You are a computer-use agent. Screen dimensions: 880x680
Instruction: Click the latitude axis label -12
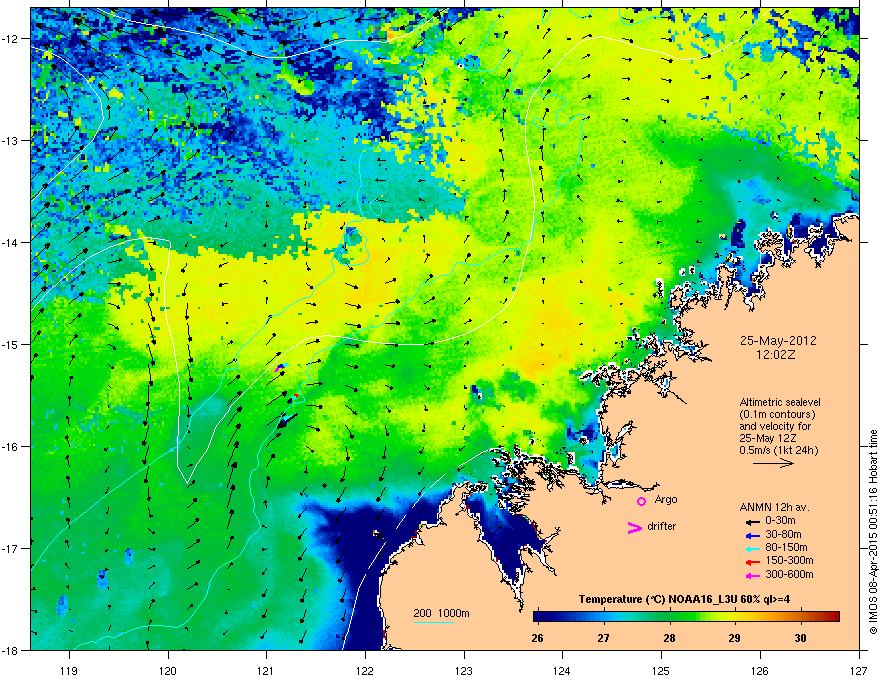click(10, 39)
